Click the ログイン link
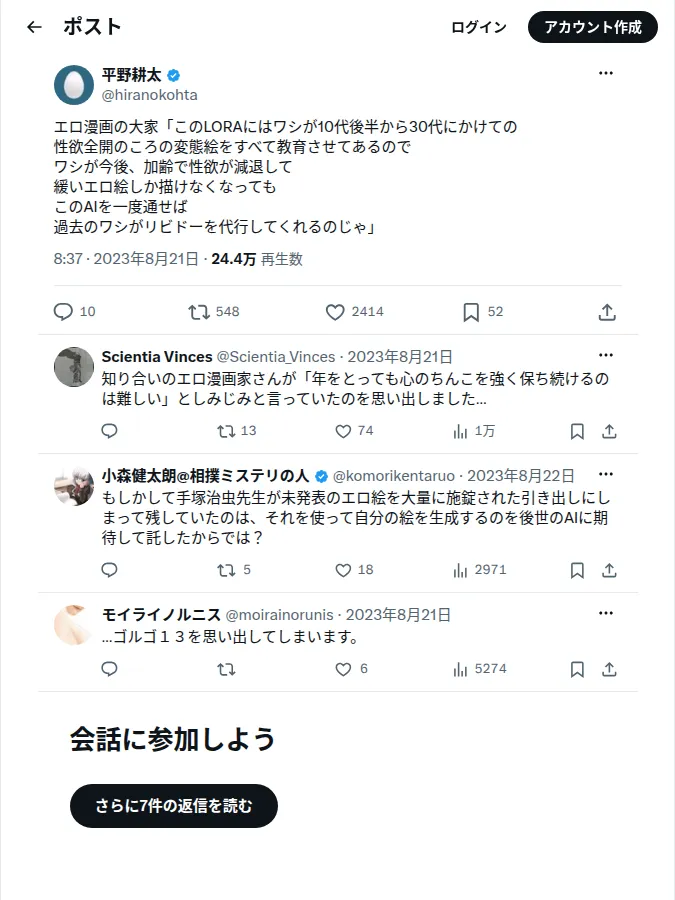This screenshot has width=675, height=900. (x=479, y=27)
